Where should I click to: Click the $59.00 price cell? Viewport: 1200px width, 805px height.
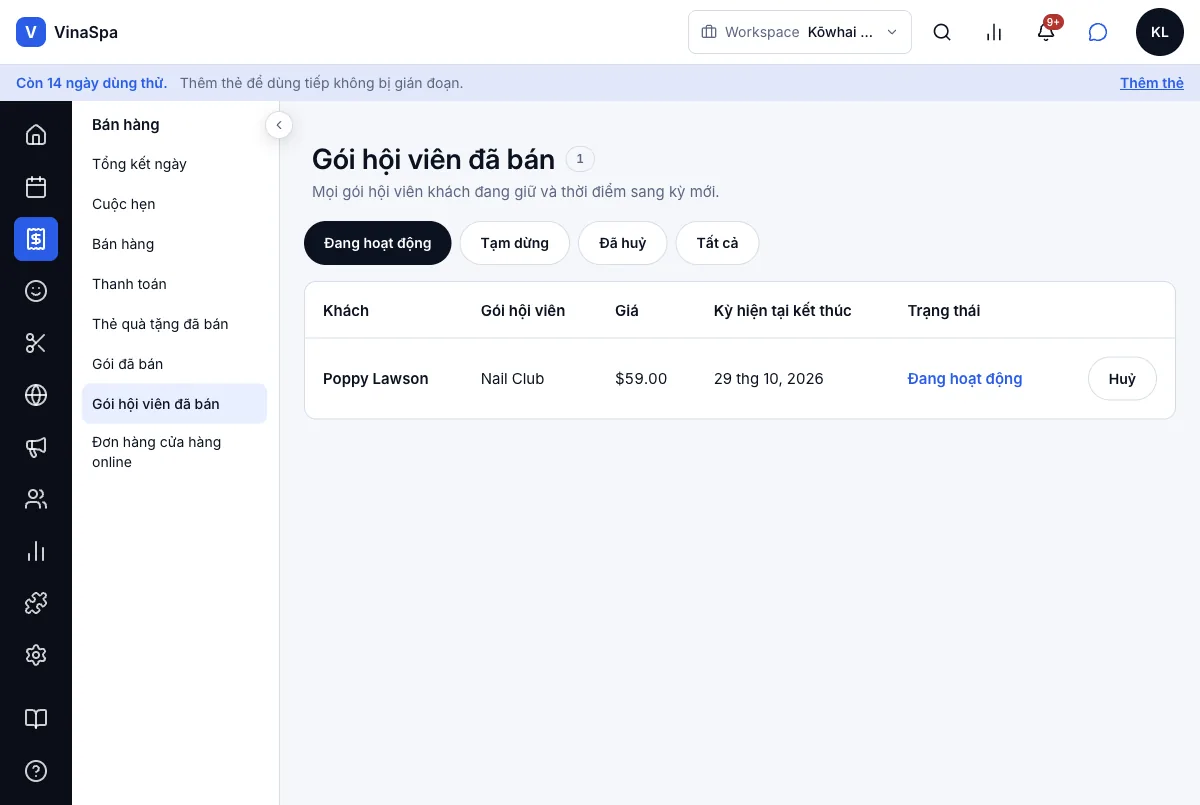[x=641, y=379]
